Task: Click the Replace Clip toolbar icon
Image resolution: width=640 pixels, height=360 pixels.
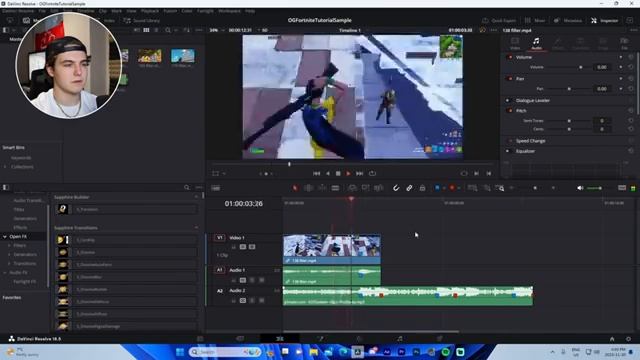Action: point(378,188)
